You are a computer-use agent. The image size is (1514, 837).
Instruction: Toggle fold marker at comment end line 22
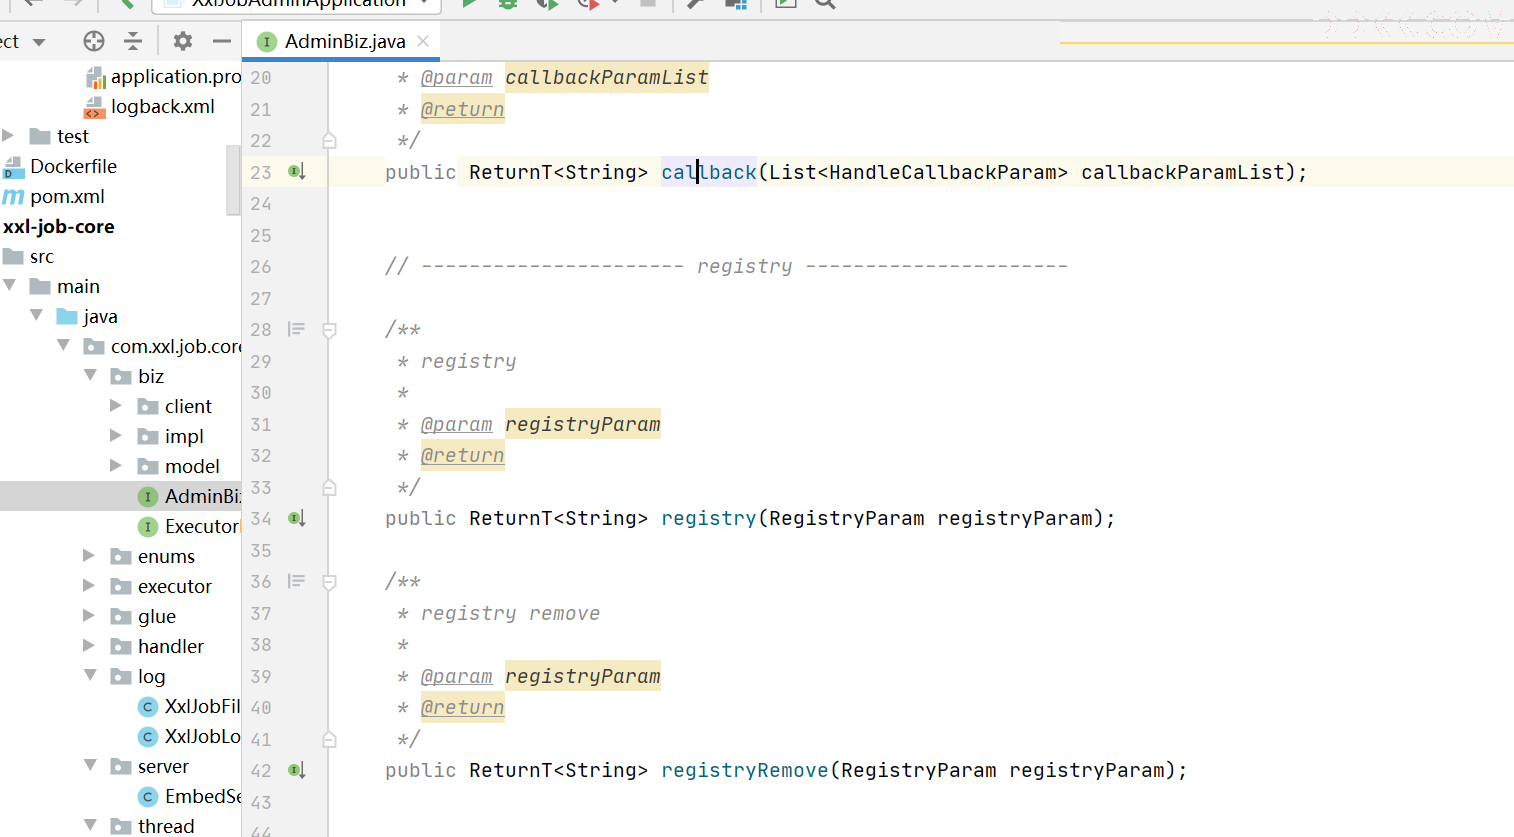329,141
